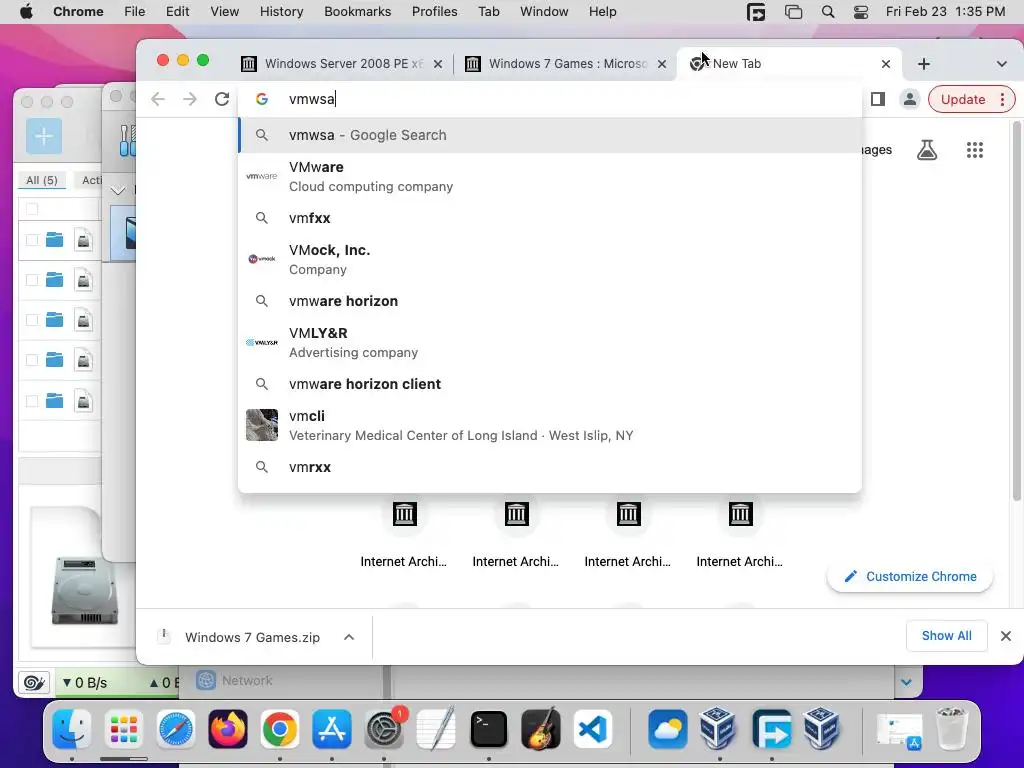Open Launchpad from the Dock

pyautogui.click(x=123, y=729)
